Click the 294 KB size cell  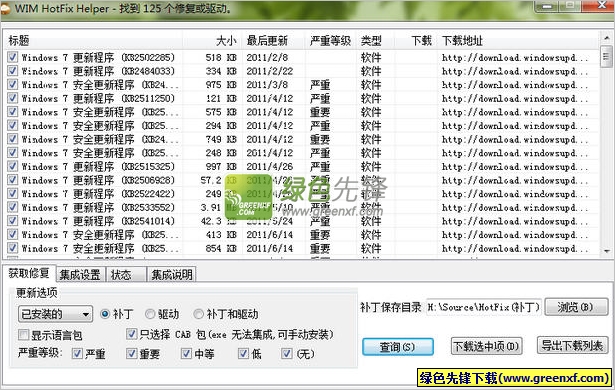[x=221, y=126]
